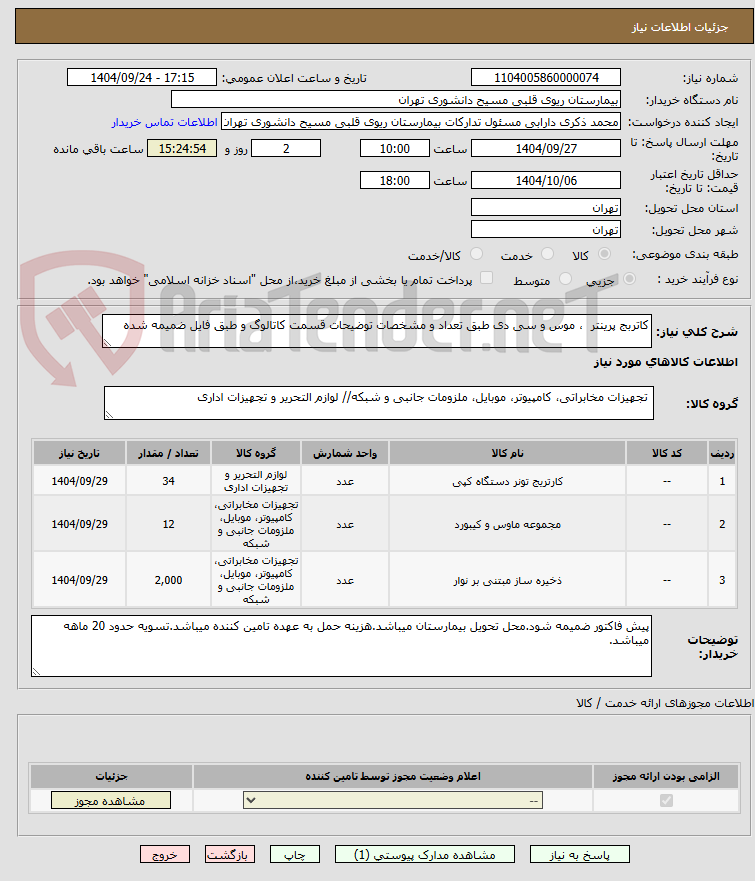Click the remaining time field 15:24:54
755x881 pixels.
click(x=182, y=148)
